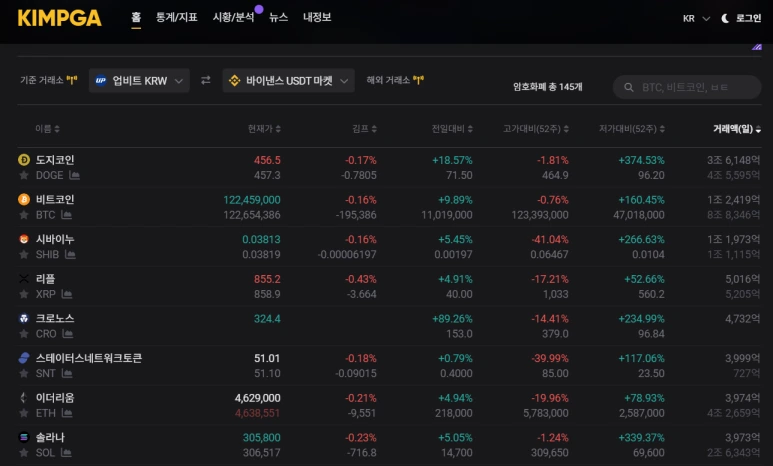This screenshot has width=773, height=466.
Task: Sort the table by 이름
Action: pyautogui.click(x=47, y=129)
